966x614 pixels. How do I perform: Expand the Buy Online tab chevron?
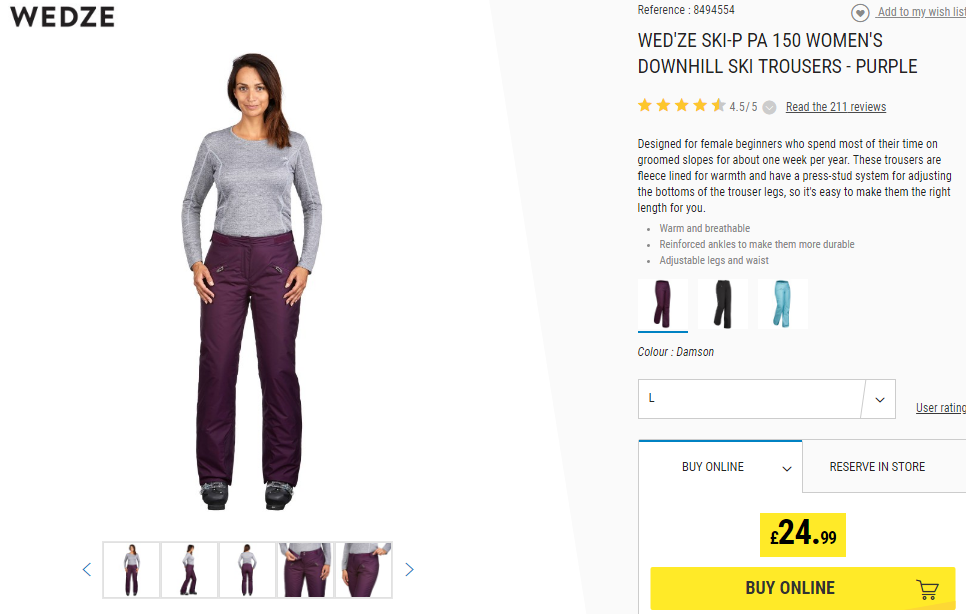(787, 469)
